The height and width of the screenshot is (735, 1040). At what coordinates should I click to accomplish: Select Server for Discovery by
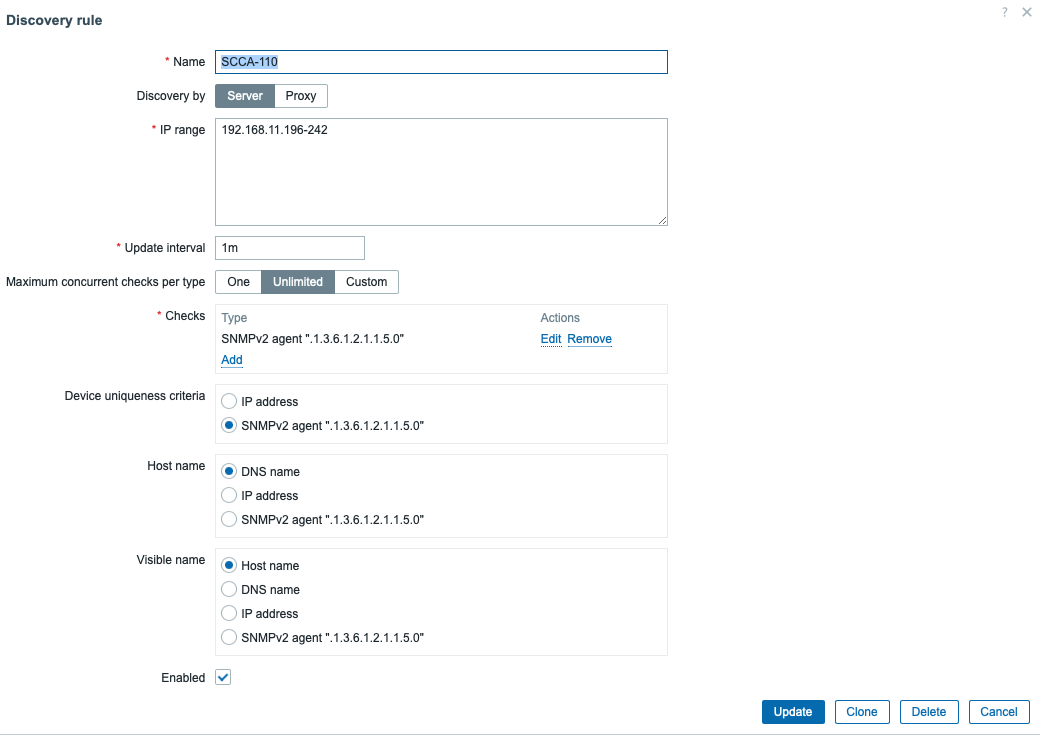pos(245,96)
